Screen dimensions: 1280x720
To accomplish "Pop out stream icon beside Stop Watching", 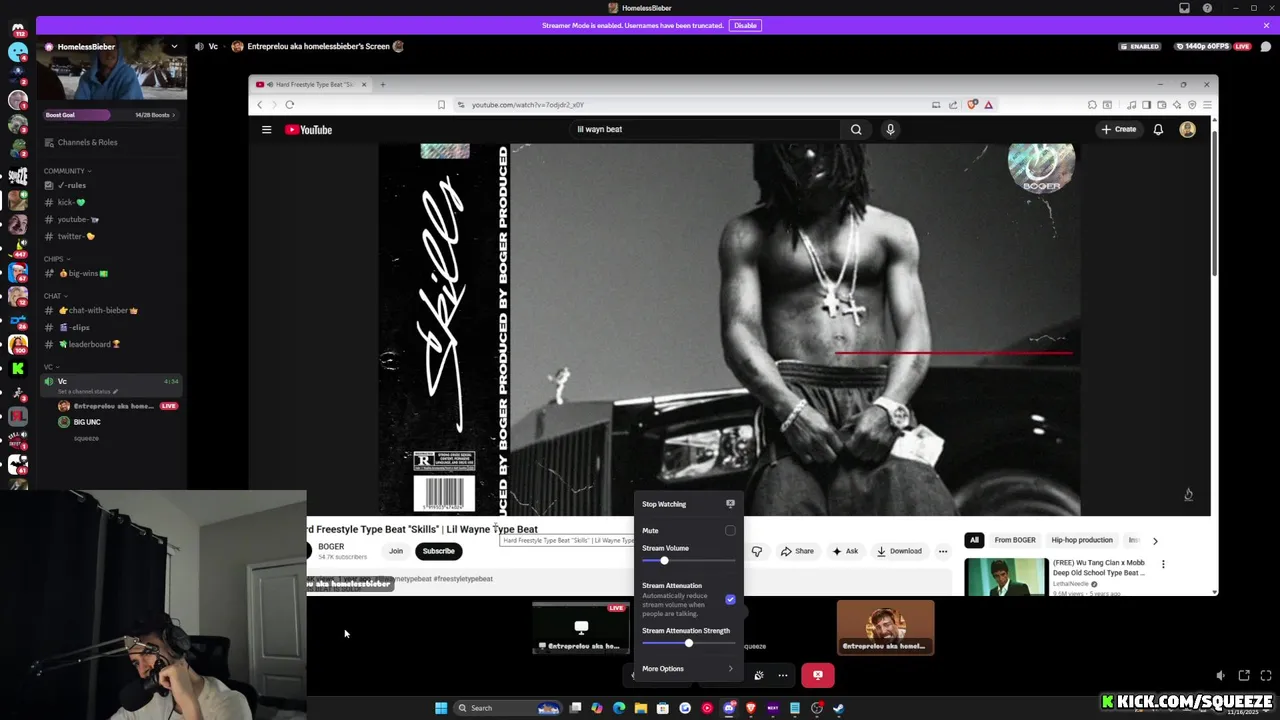I will coord(730,504).
